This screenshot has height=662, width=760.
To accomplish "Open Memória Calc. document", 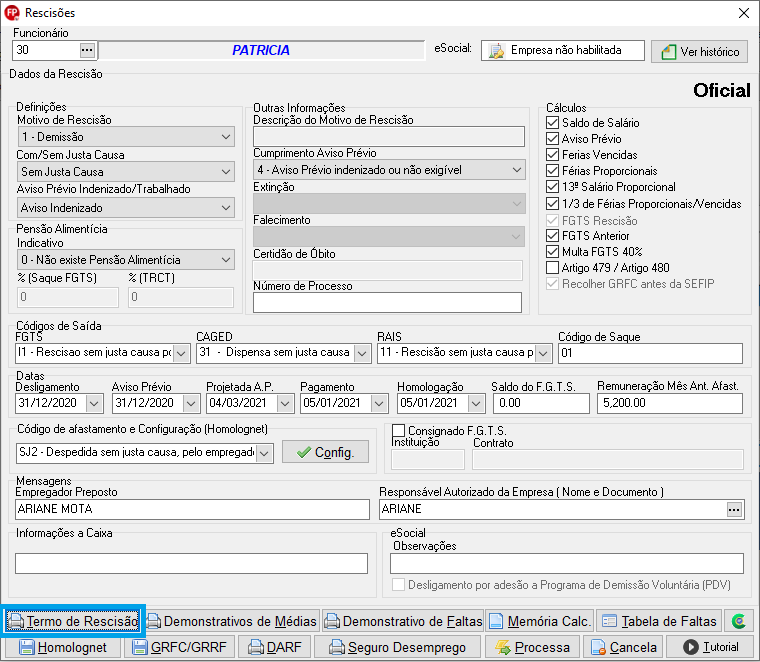I will coord(540,621).
